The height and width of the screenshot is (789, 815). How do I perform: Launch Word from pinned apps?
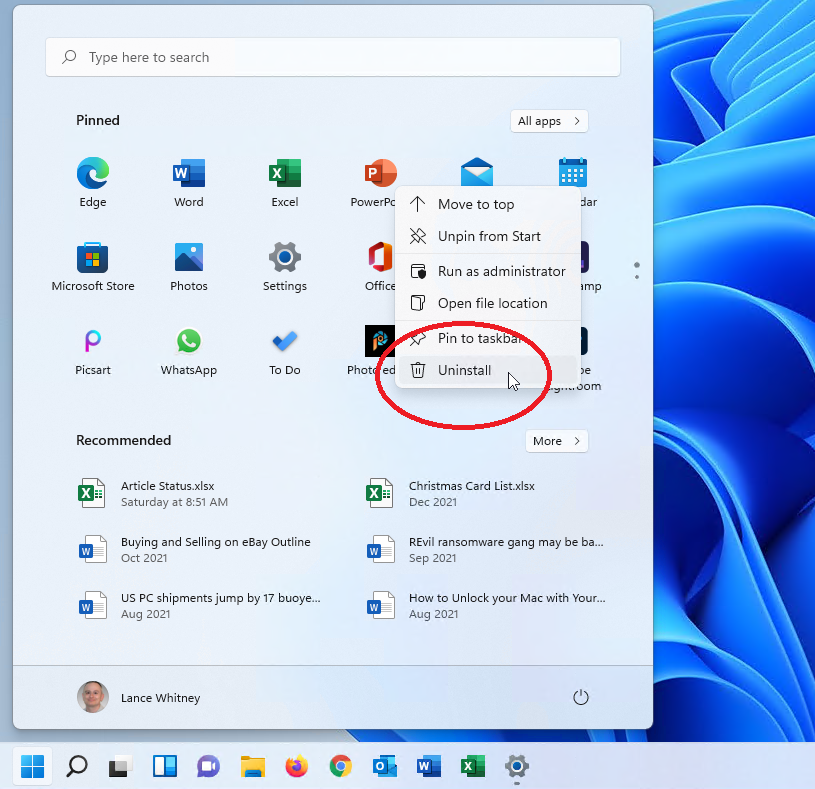[x=189, y=182]
